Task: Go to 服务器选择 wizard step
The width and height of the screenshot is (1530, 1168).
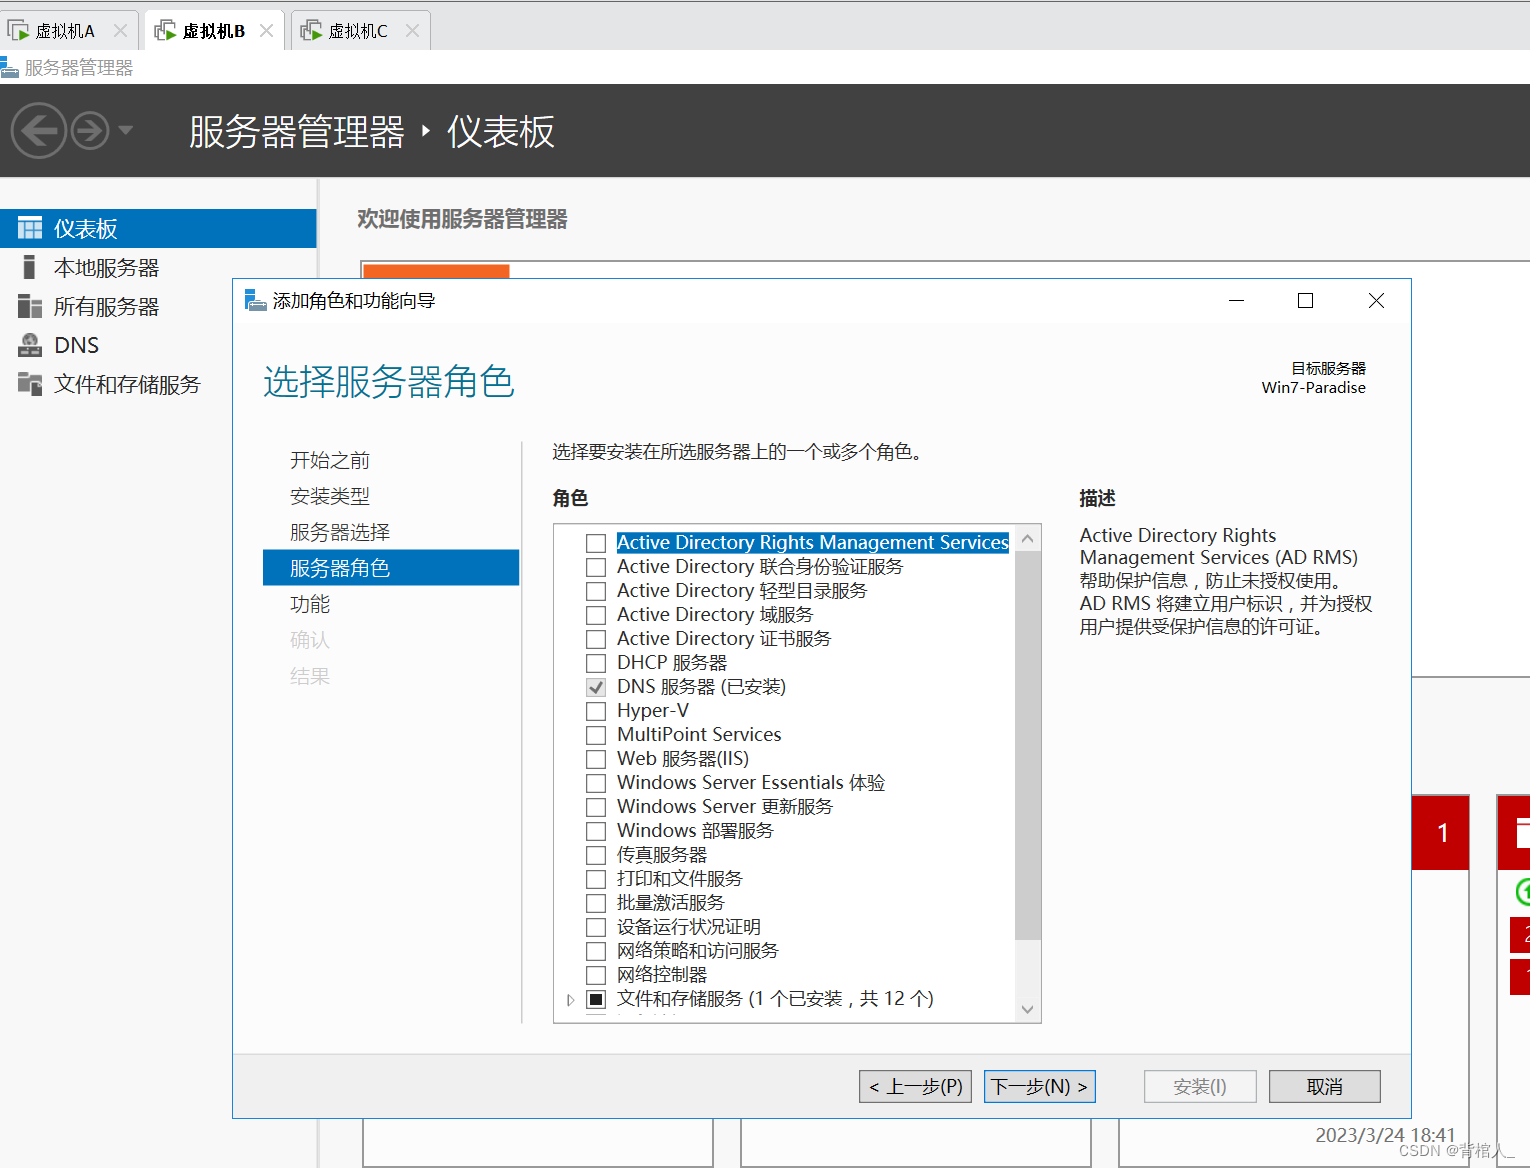Action: 340,532
